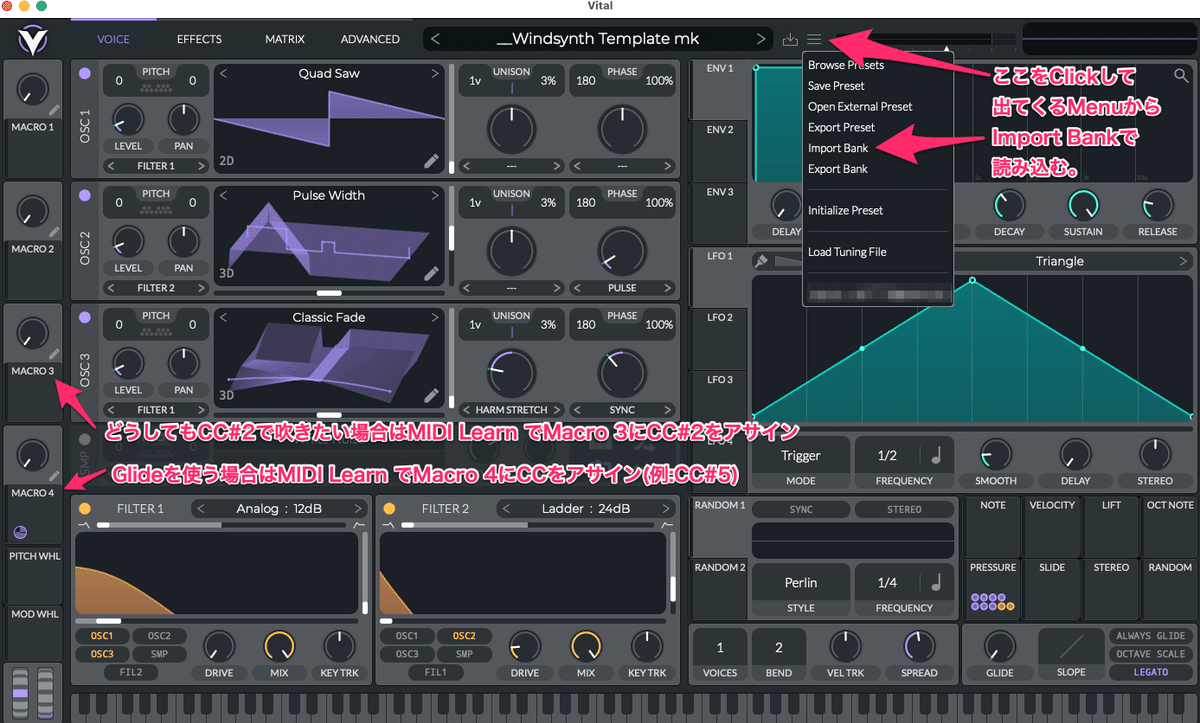Click the Macro 1 knob
Viewport: 1200px width, 723px height.
[33, 89]
